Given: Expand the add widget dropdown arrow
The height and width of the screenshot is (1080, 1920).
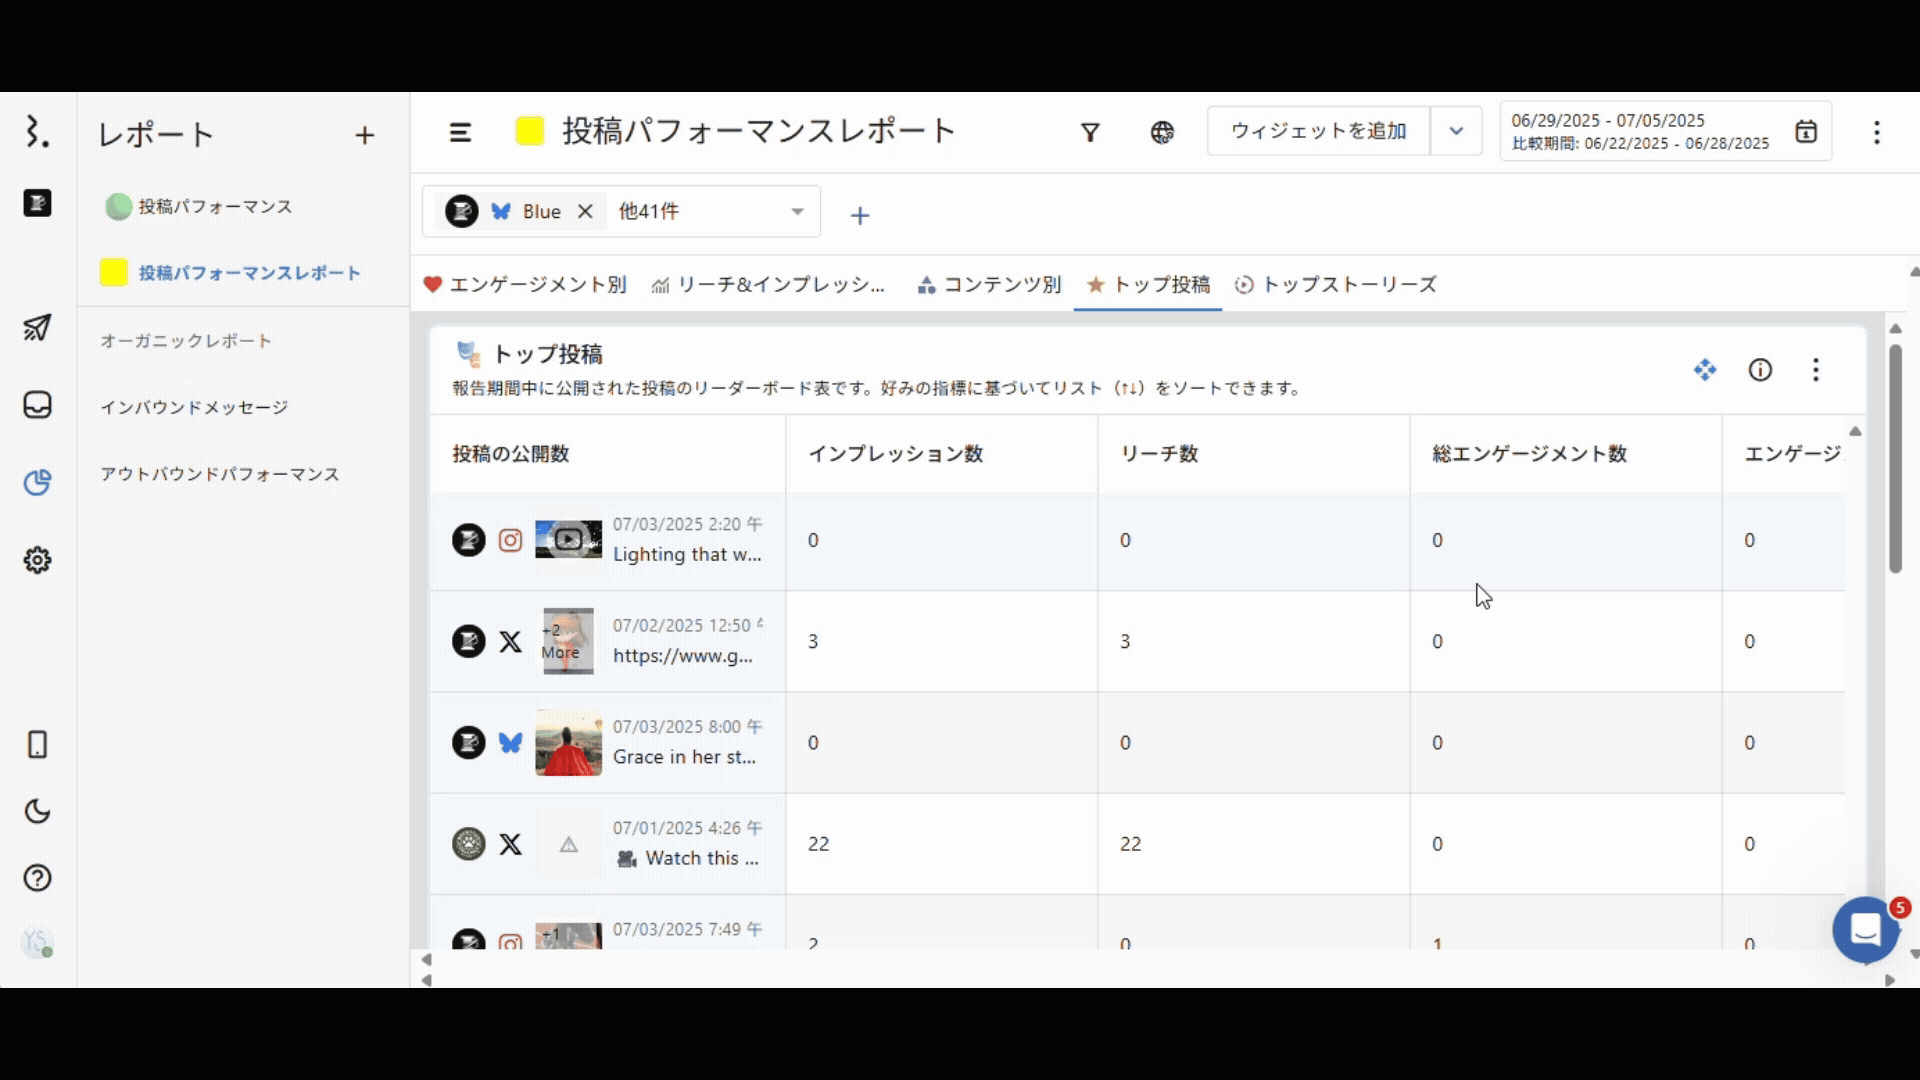Looking at the screenshot, I should [x=1456, y=131].
